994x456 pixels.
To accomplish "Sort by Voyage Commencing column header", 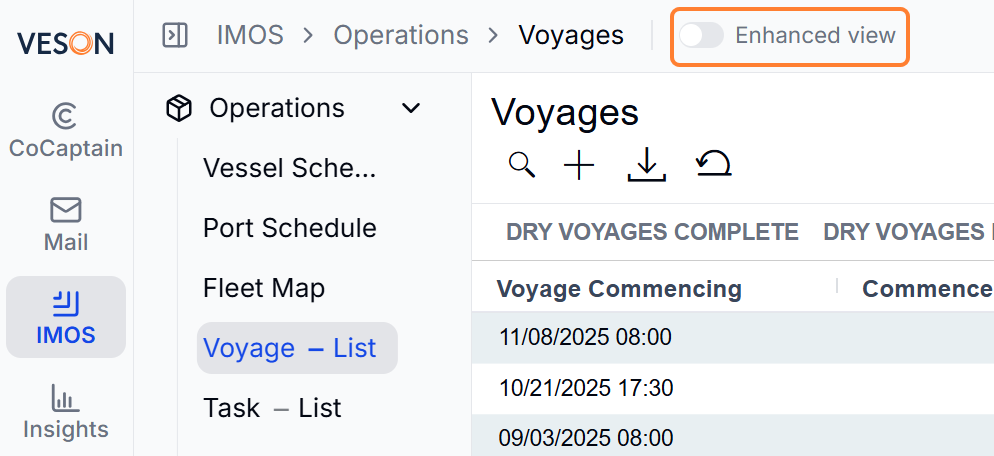I will [619, 289].
